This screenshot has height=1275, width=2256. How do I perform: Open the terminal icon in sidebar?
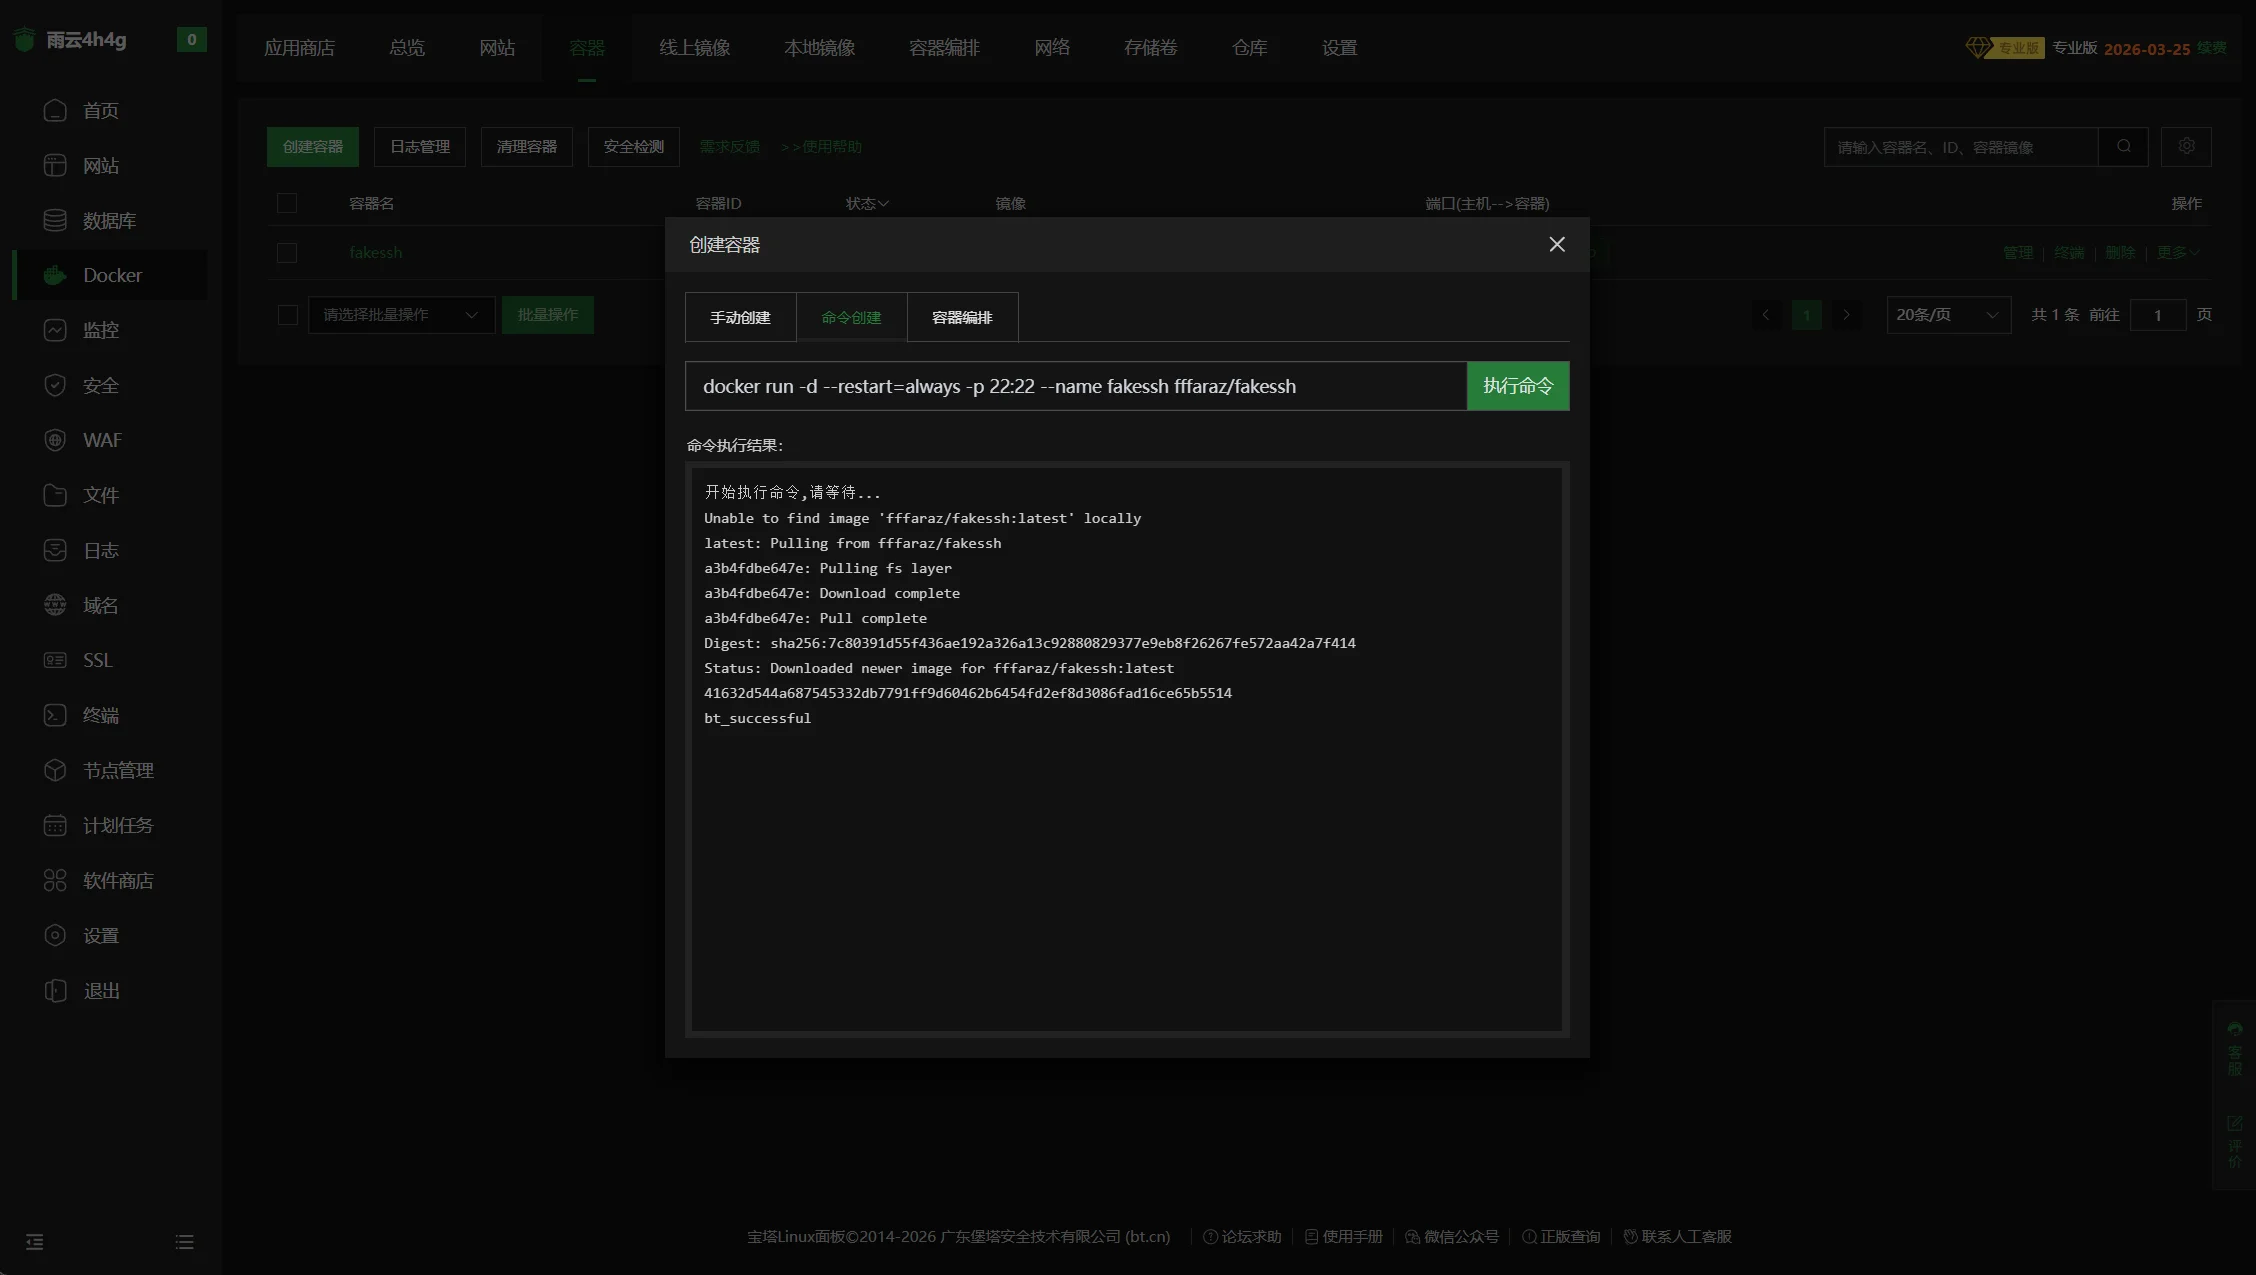[55, 715]
